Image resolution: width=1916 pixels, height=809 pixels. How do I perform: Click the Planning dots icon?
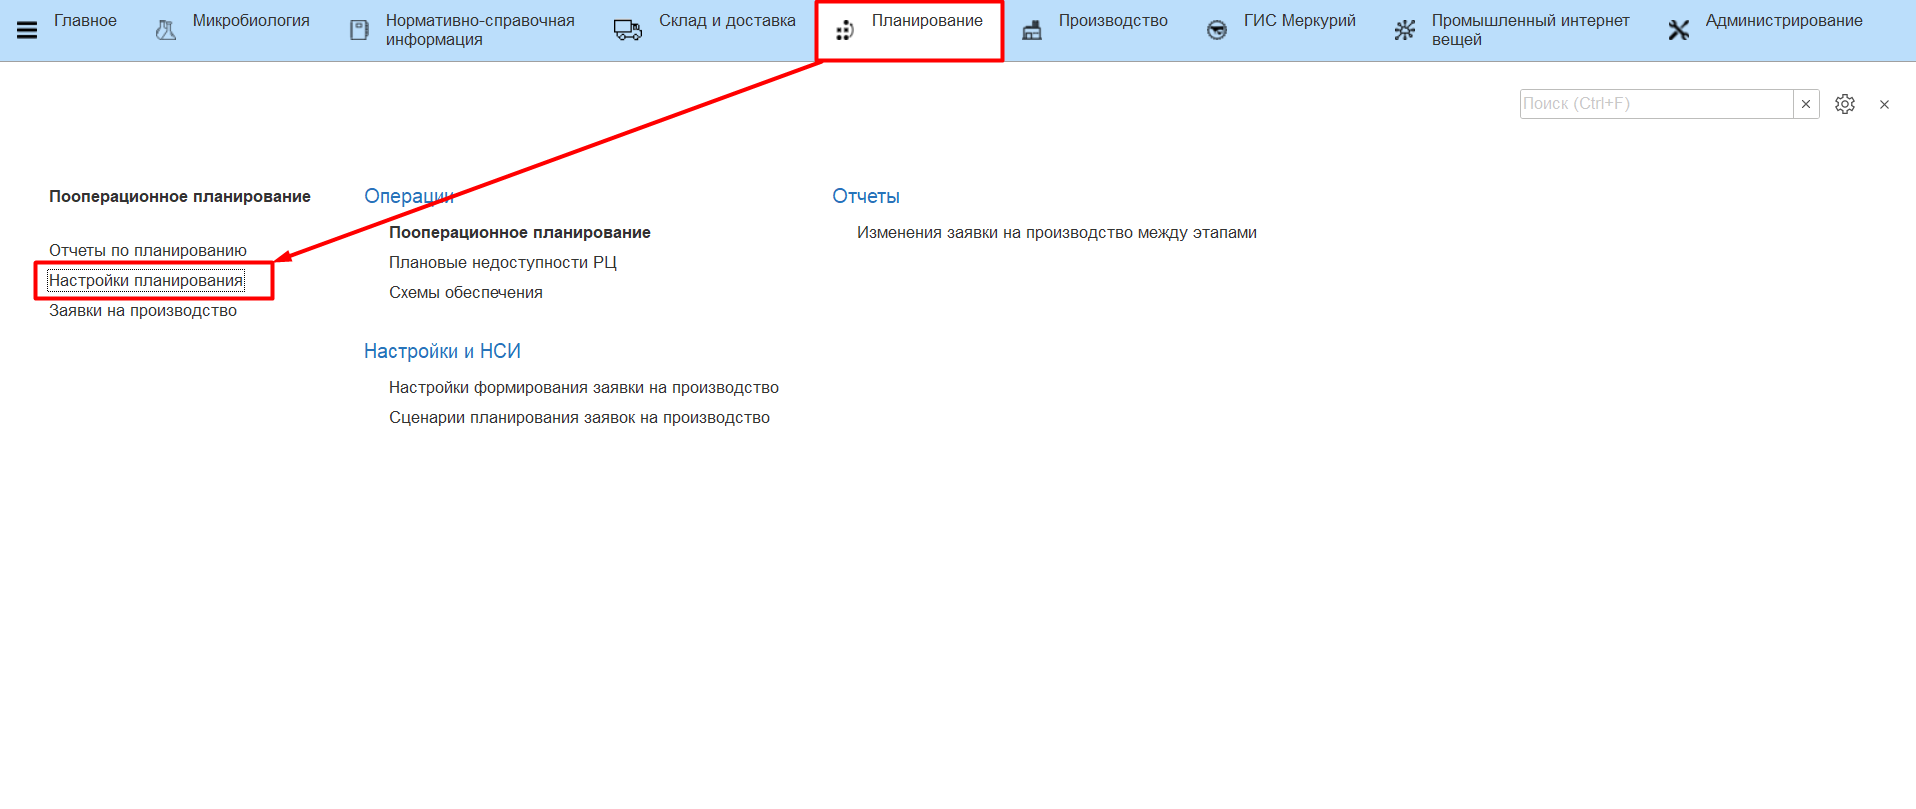click(x=845, y=30)
